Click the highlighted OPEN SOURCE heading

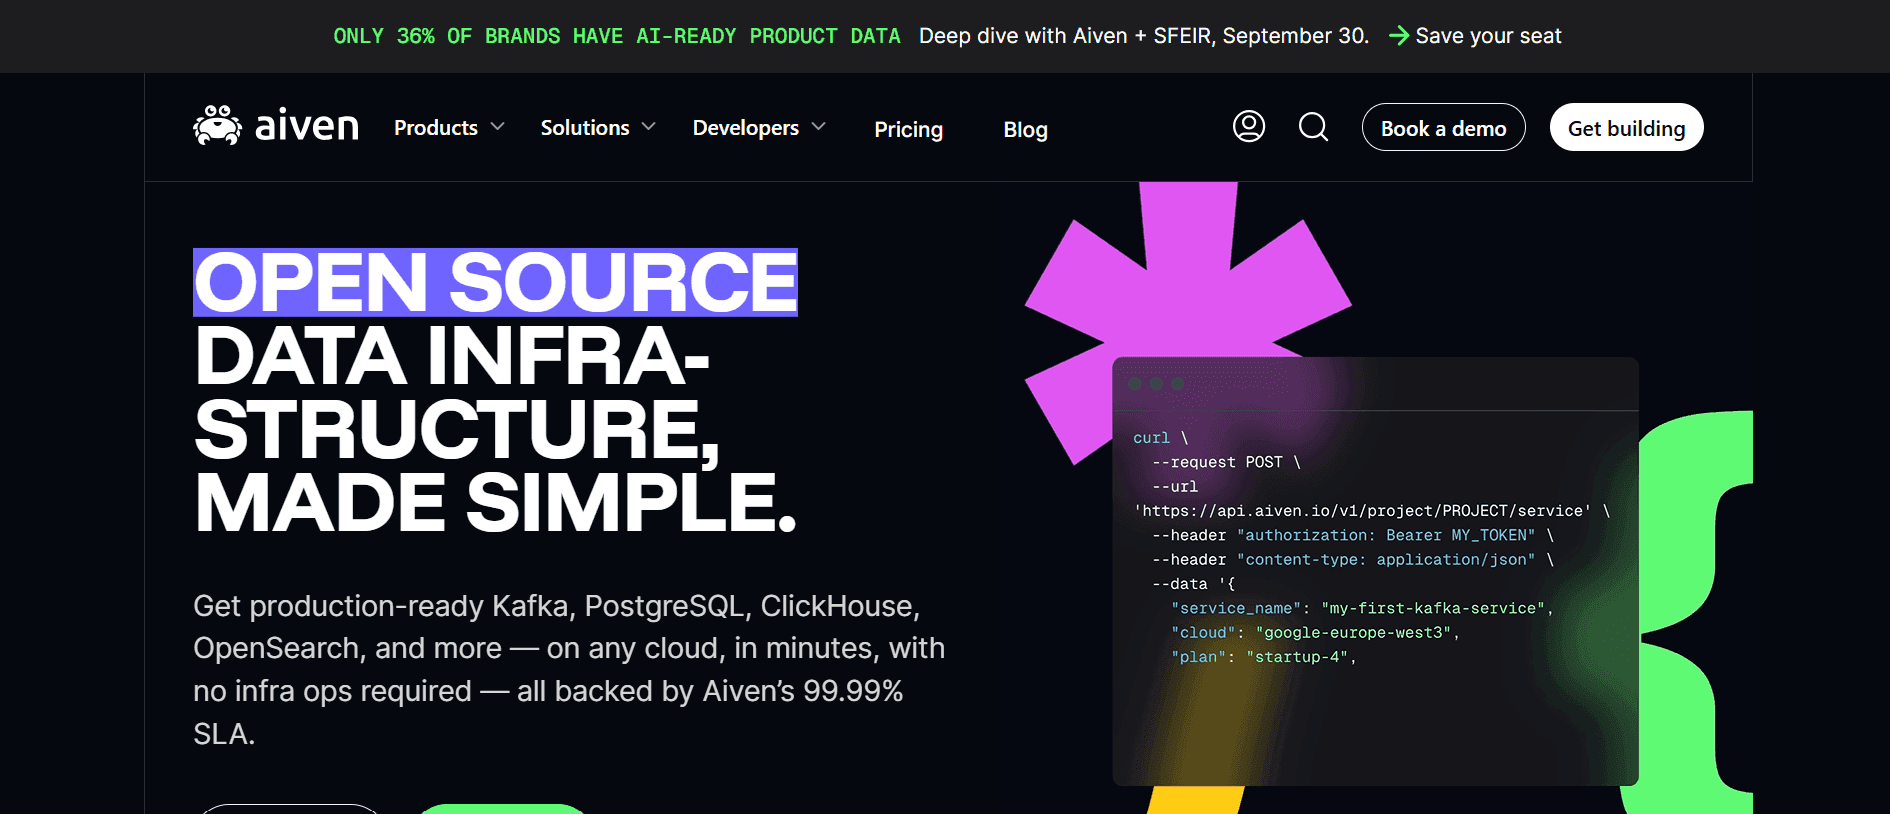pyautogui.click(x=495, y=282)
